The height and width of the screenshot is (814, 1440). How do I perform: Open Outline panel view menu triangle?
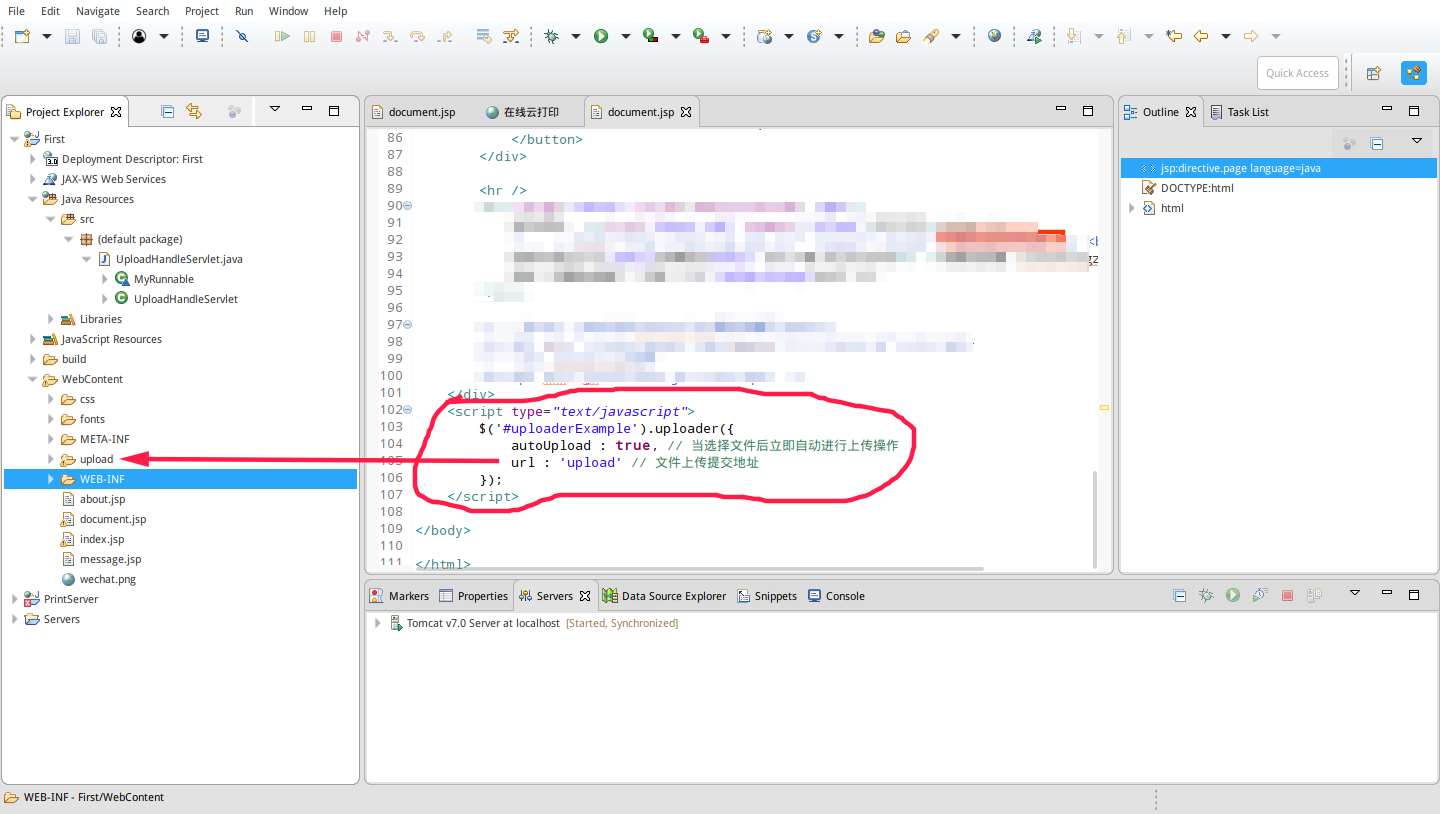point(1416,142)
